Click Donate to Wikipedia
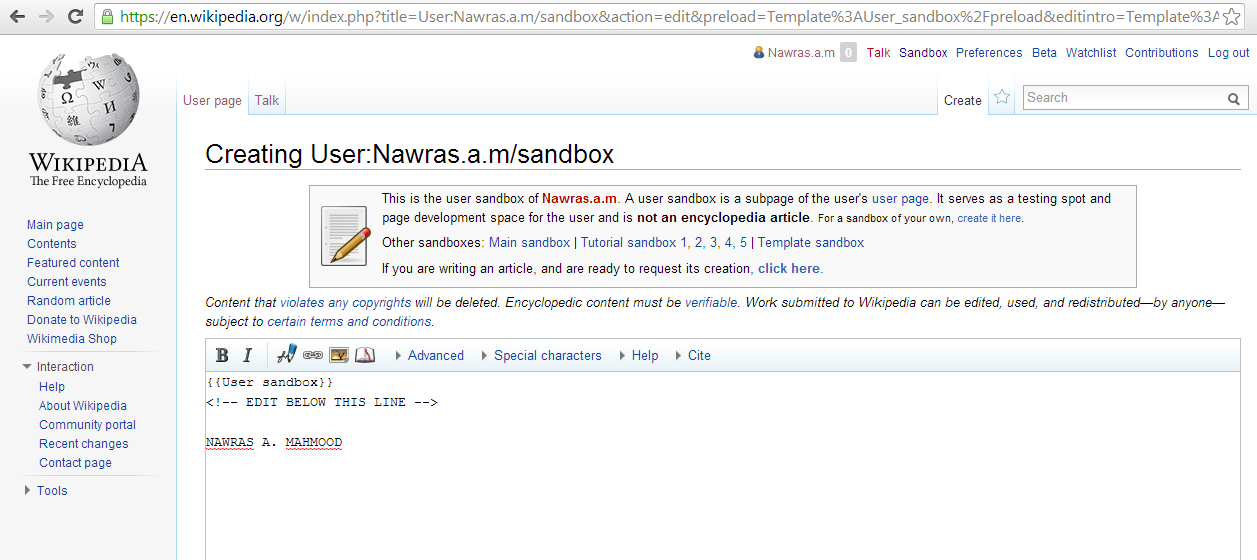Image resolution: width=1257 pixels, height=560 pixels. coord(82,320)
